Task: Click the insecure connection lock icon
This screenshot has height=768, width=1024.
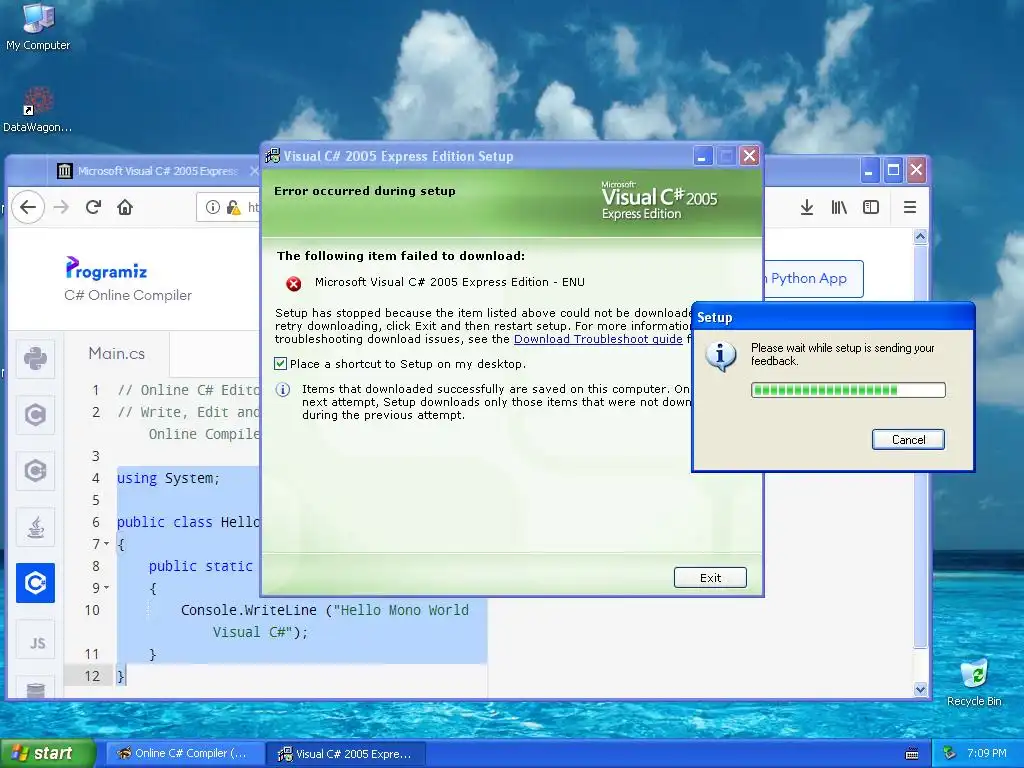Action: [233, 208]
